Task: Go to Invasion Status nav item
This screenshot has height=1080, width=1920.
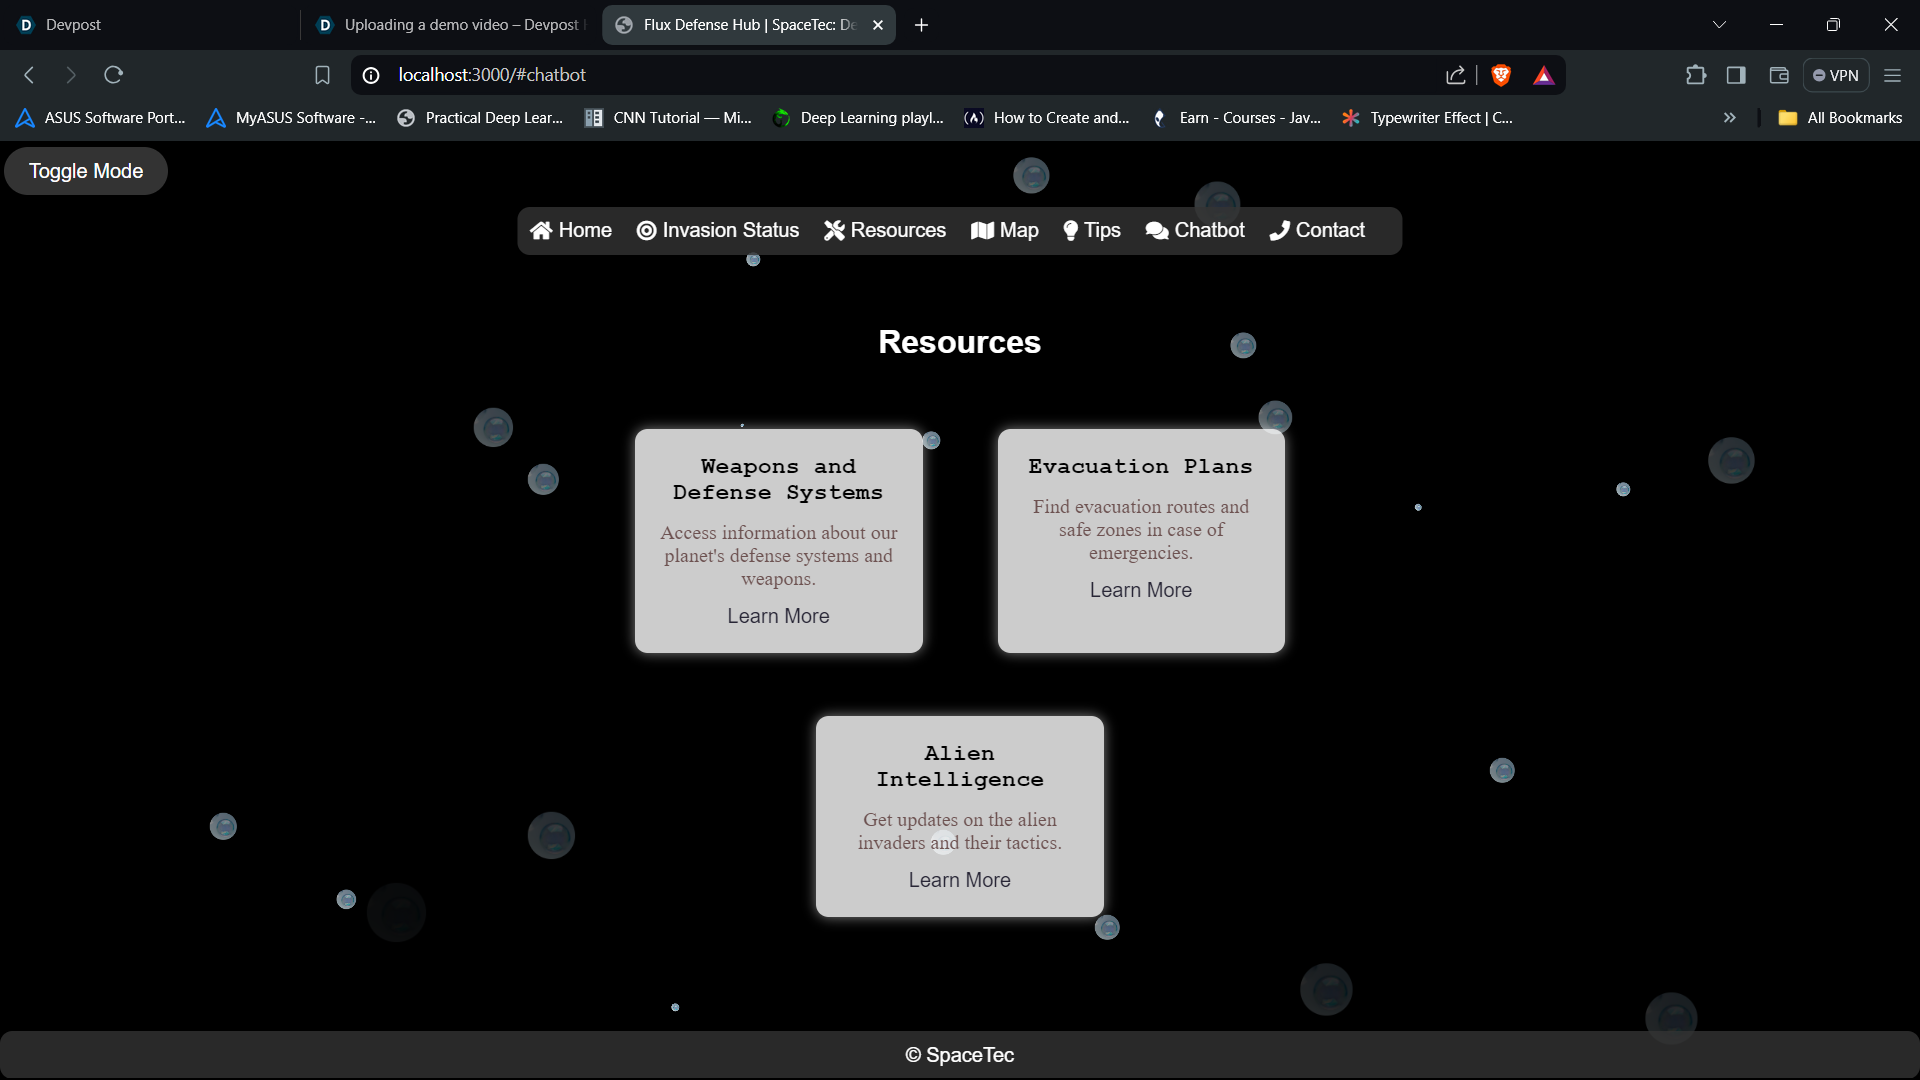Action: (718, 231)
